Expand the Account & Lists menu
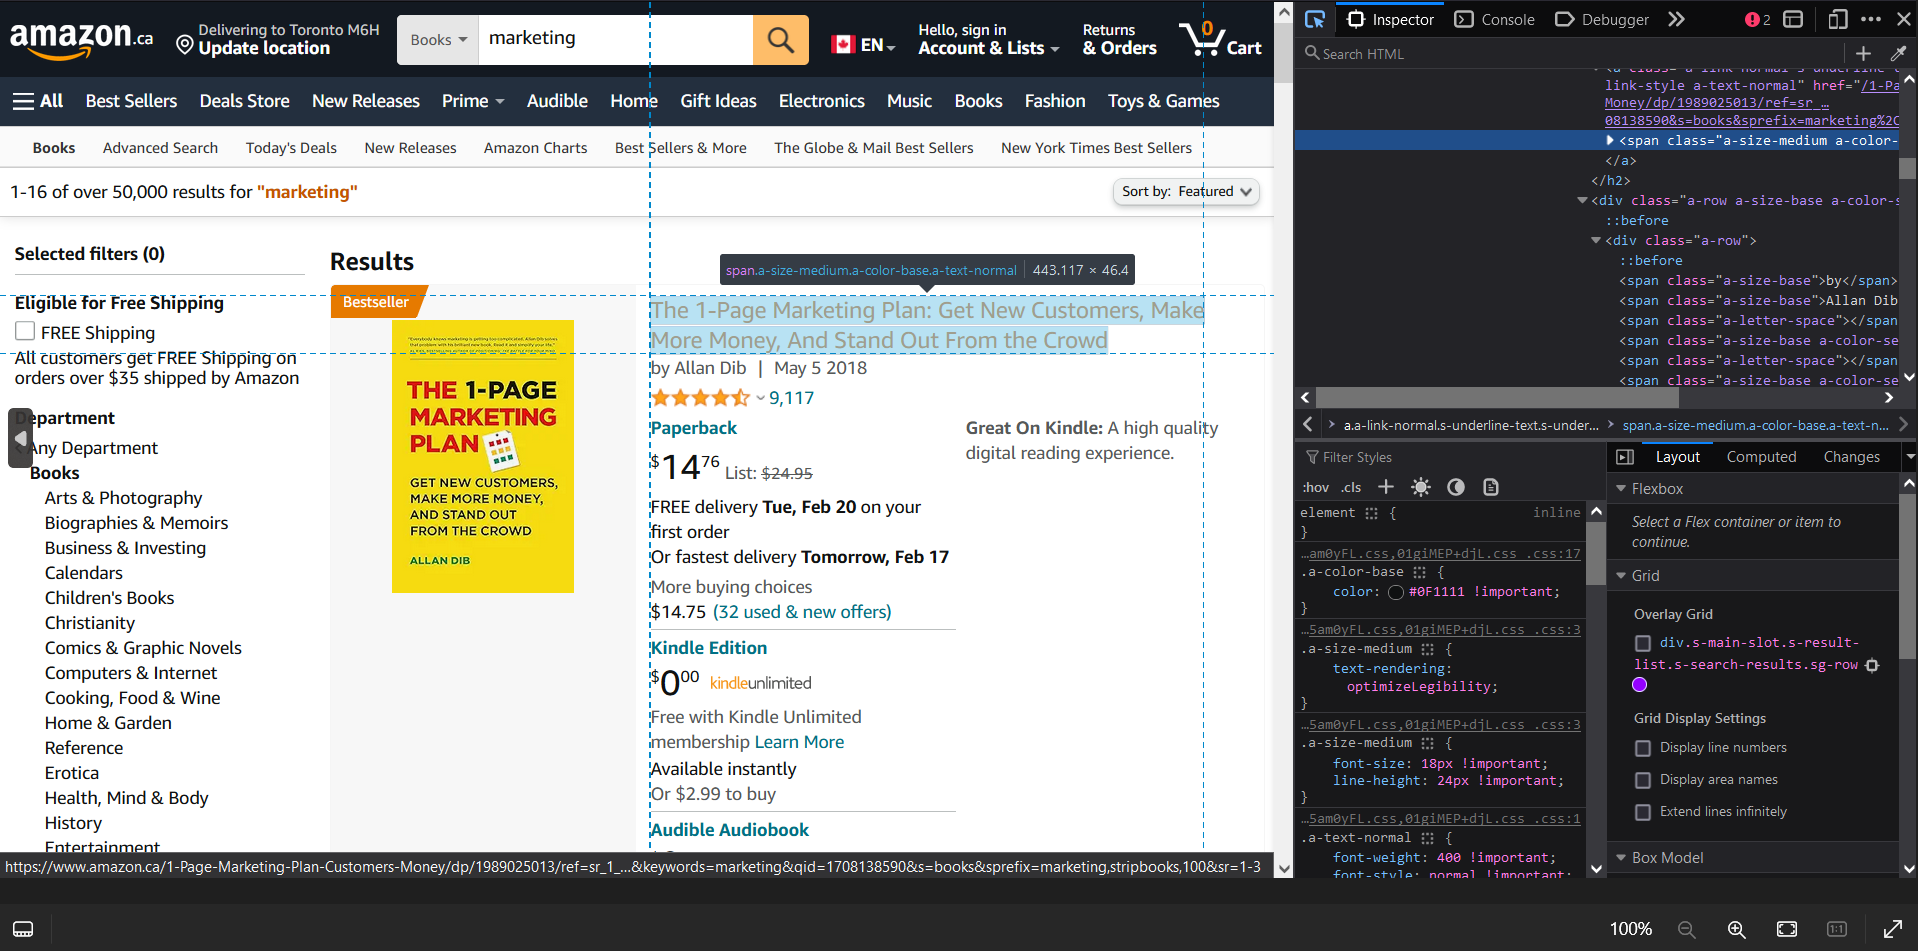This screenshot has width=1918, height=951. coord(988,40)
